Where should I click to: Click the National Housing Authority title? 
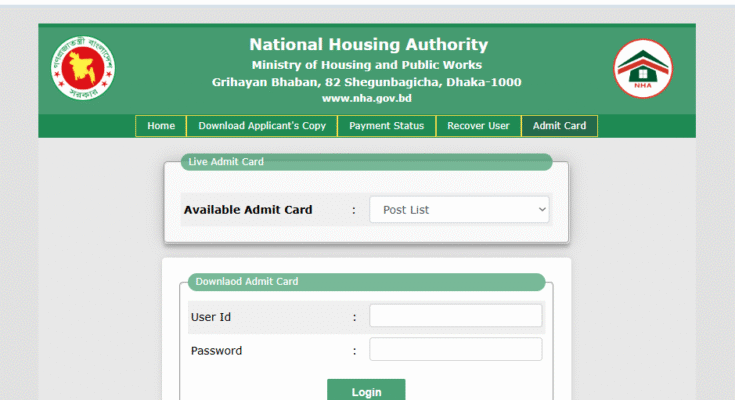(x=368, y=45)
